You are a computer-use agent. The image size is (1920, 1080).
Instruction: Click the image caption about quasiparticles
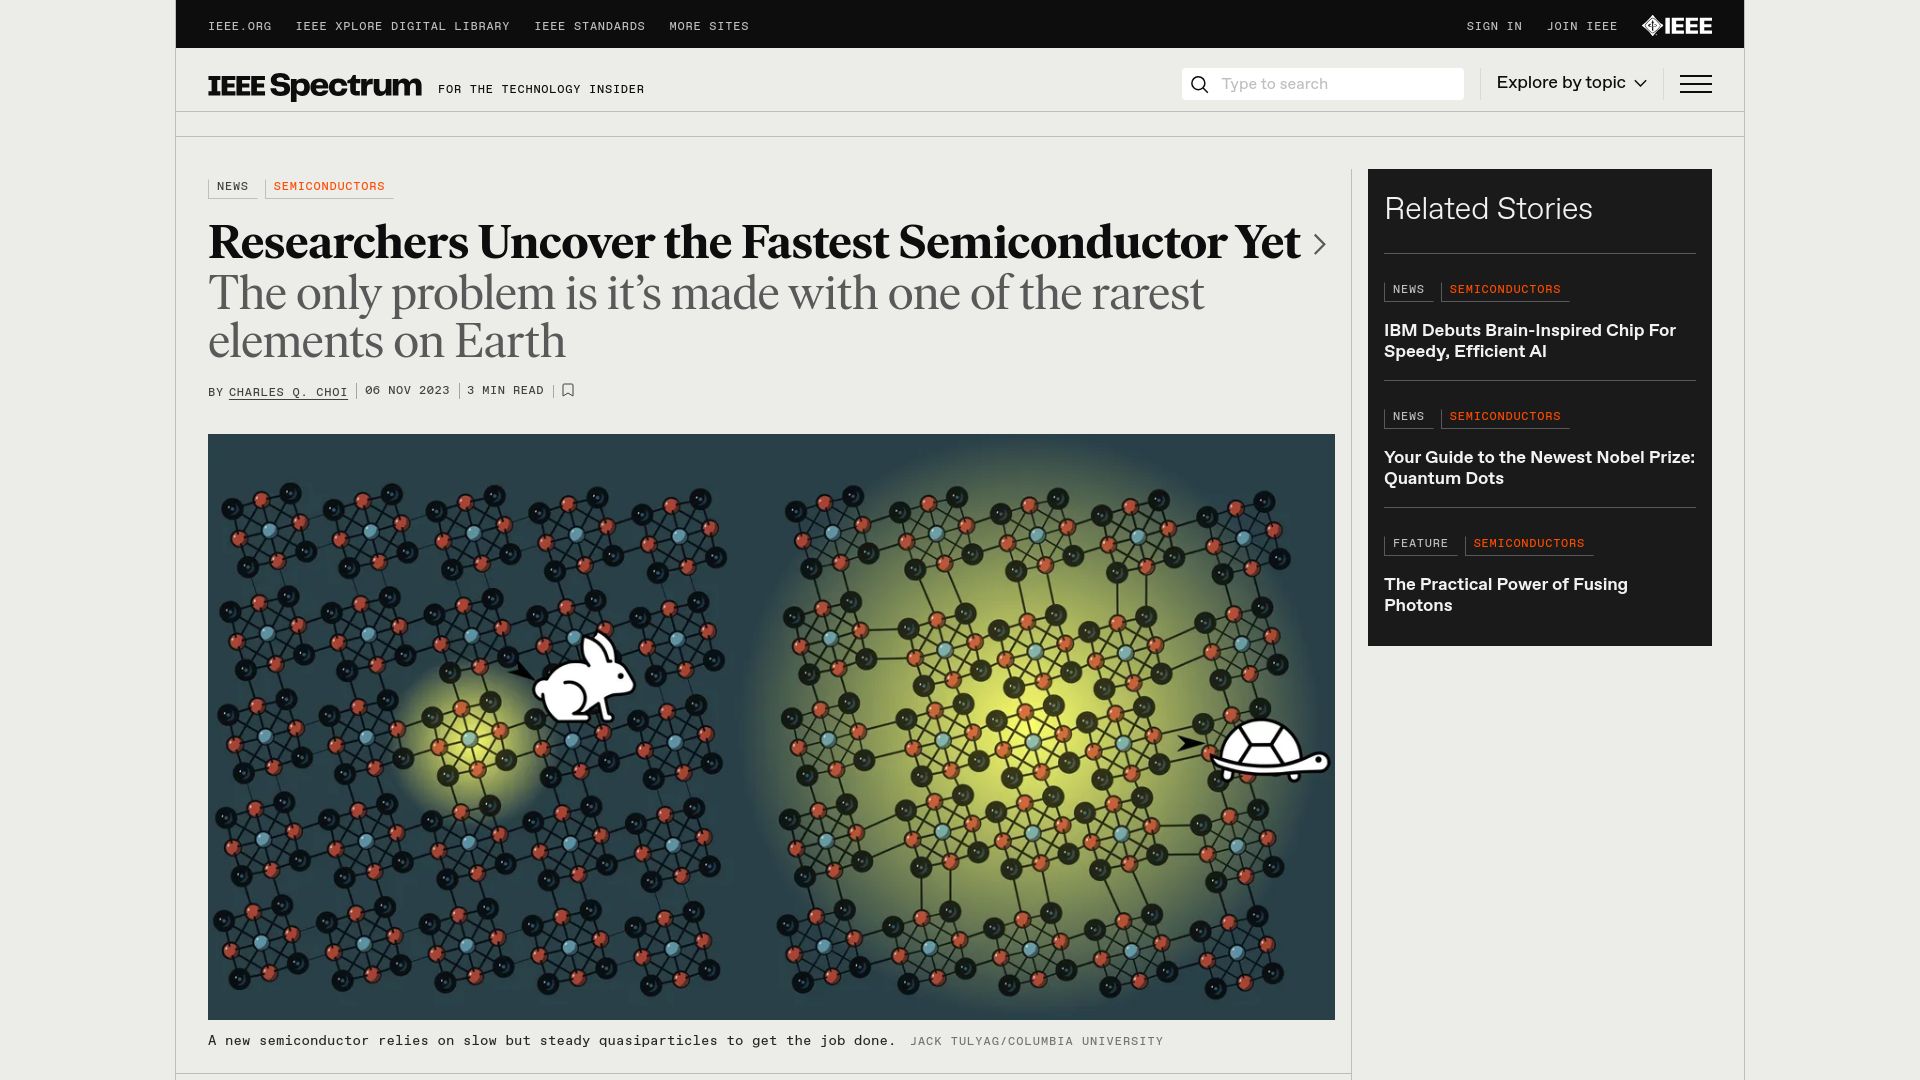click(552, 1041)
